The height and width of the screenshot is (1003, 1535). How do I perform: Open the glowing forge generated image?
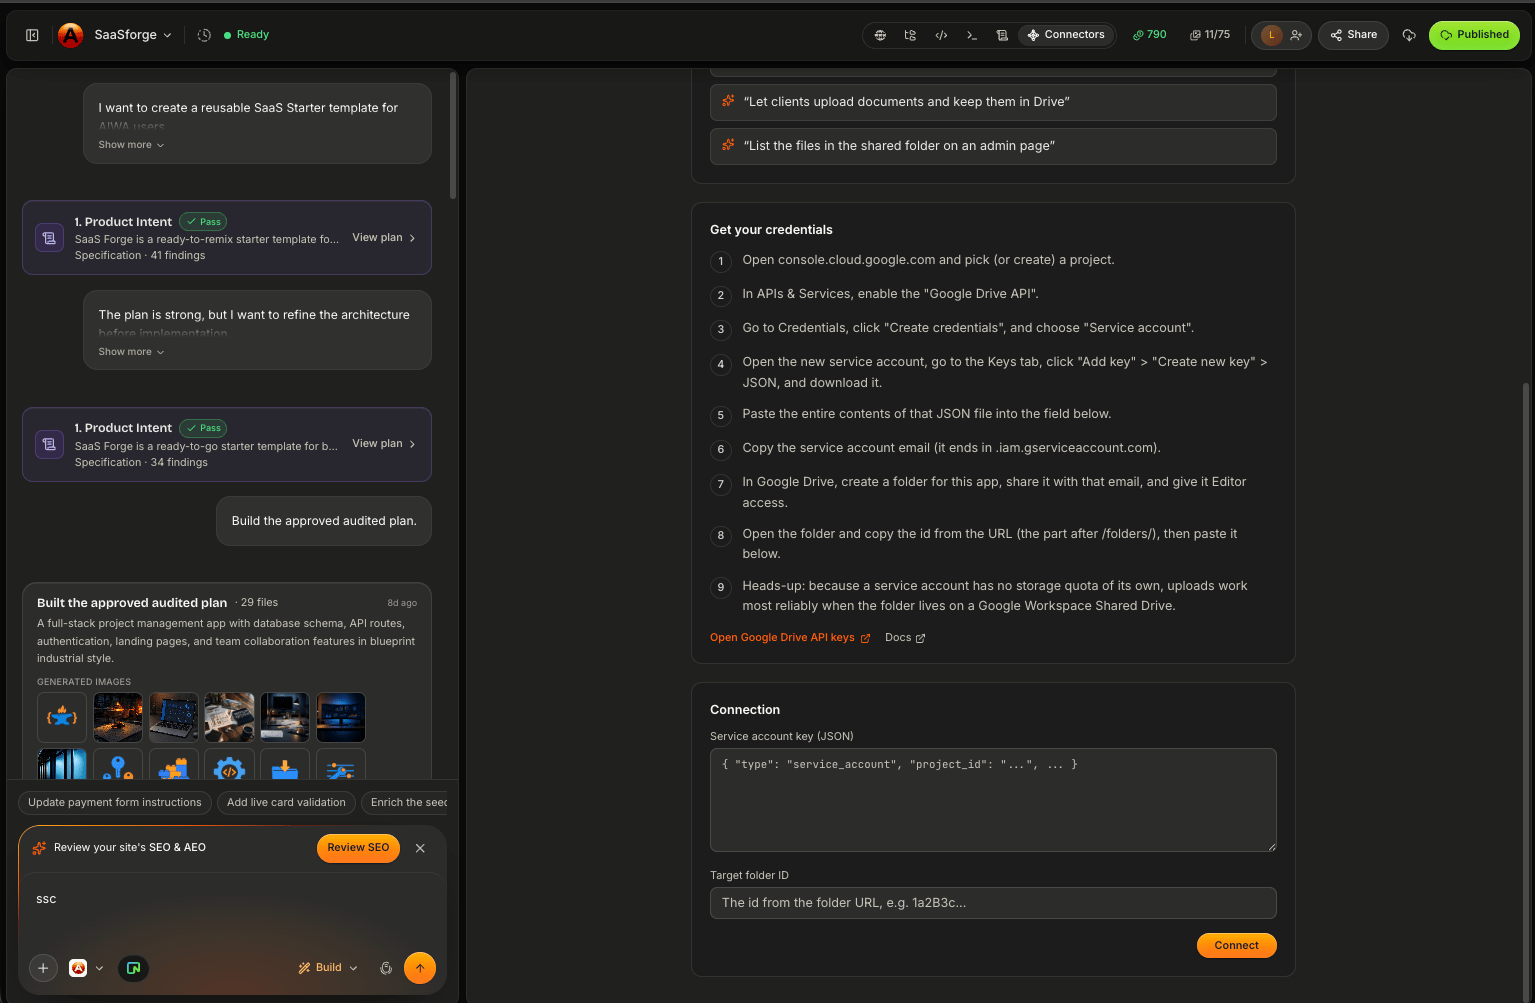pos(118,717)
